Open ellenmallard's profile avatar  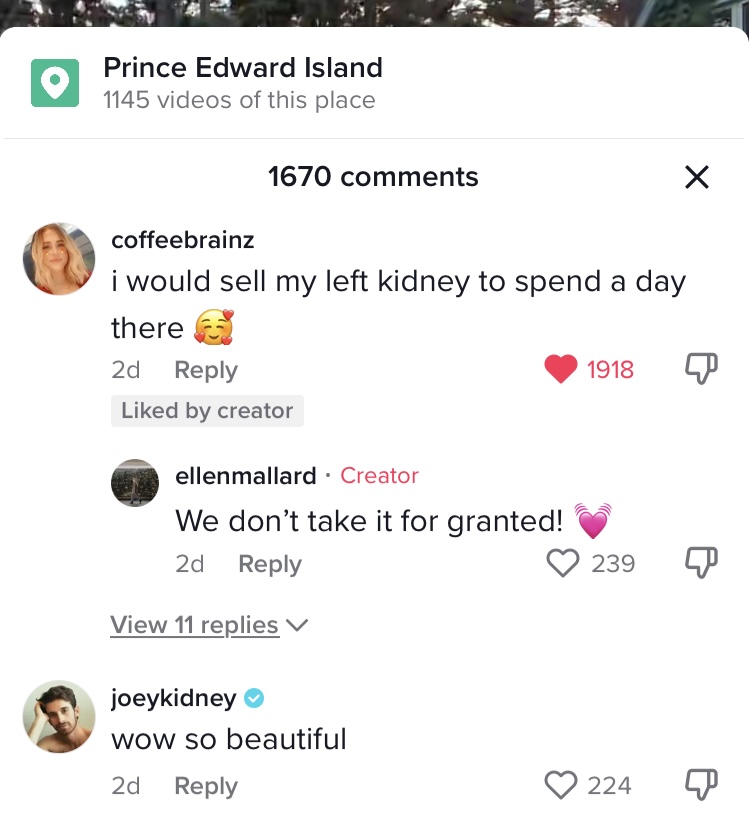click(134, 483)
